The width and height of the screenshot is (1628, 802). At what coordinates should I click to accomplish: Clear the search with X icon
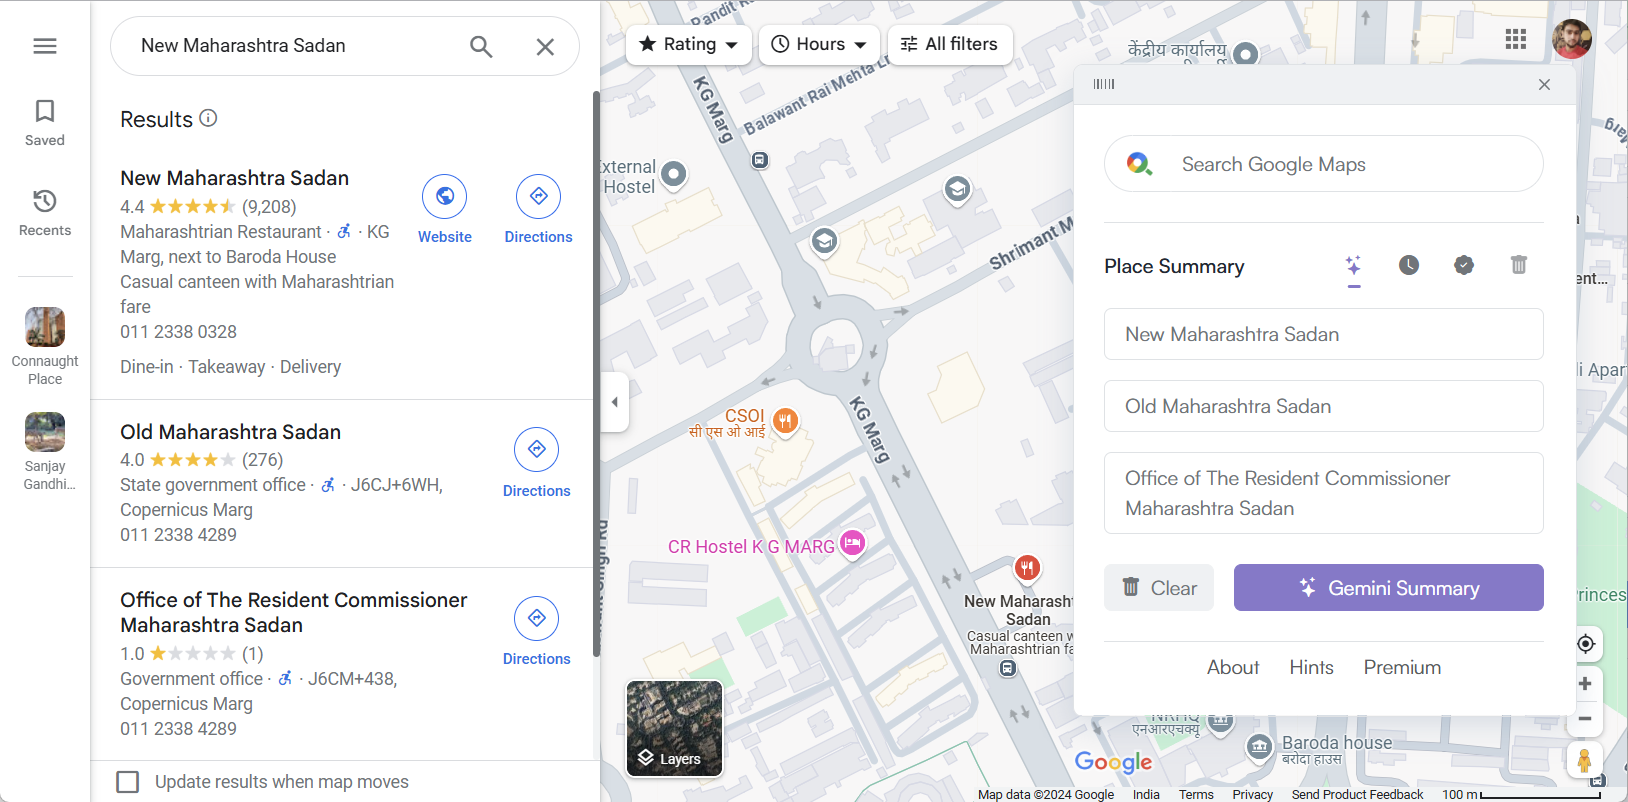point(545,46)
